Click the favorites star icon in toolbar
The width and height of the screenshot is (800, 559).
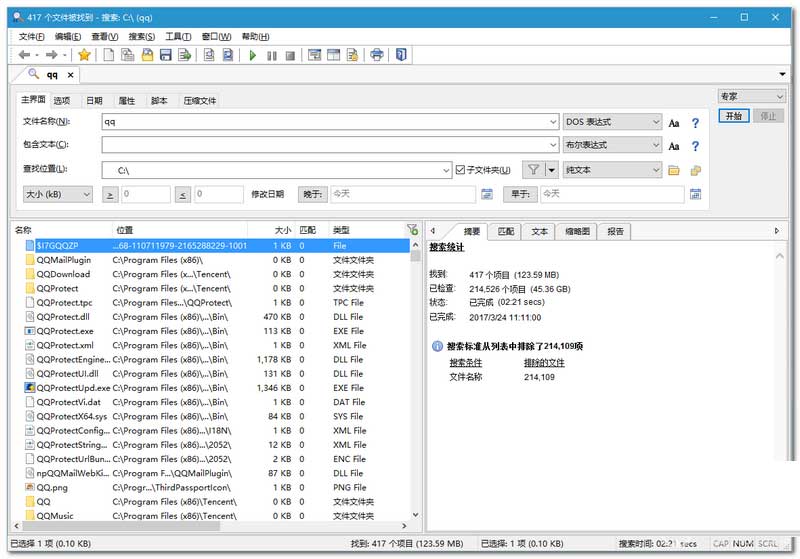click(85, 55)
